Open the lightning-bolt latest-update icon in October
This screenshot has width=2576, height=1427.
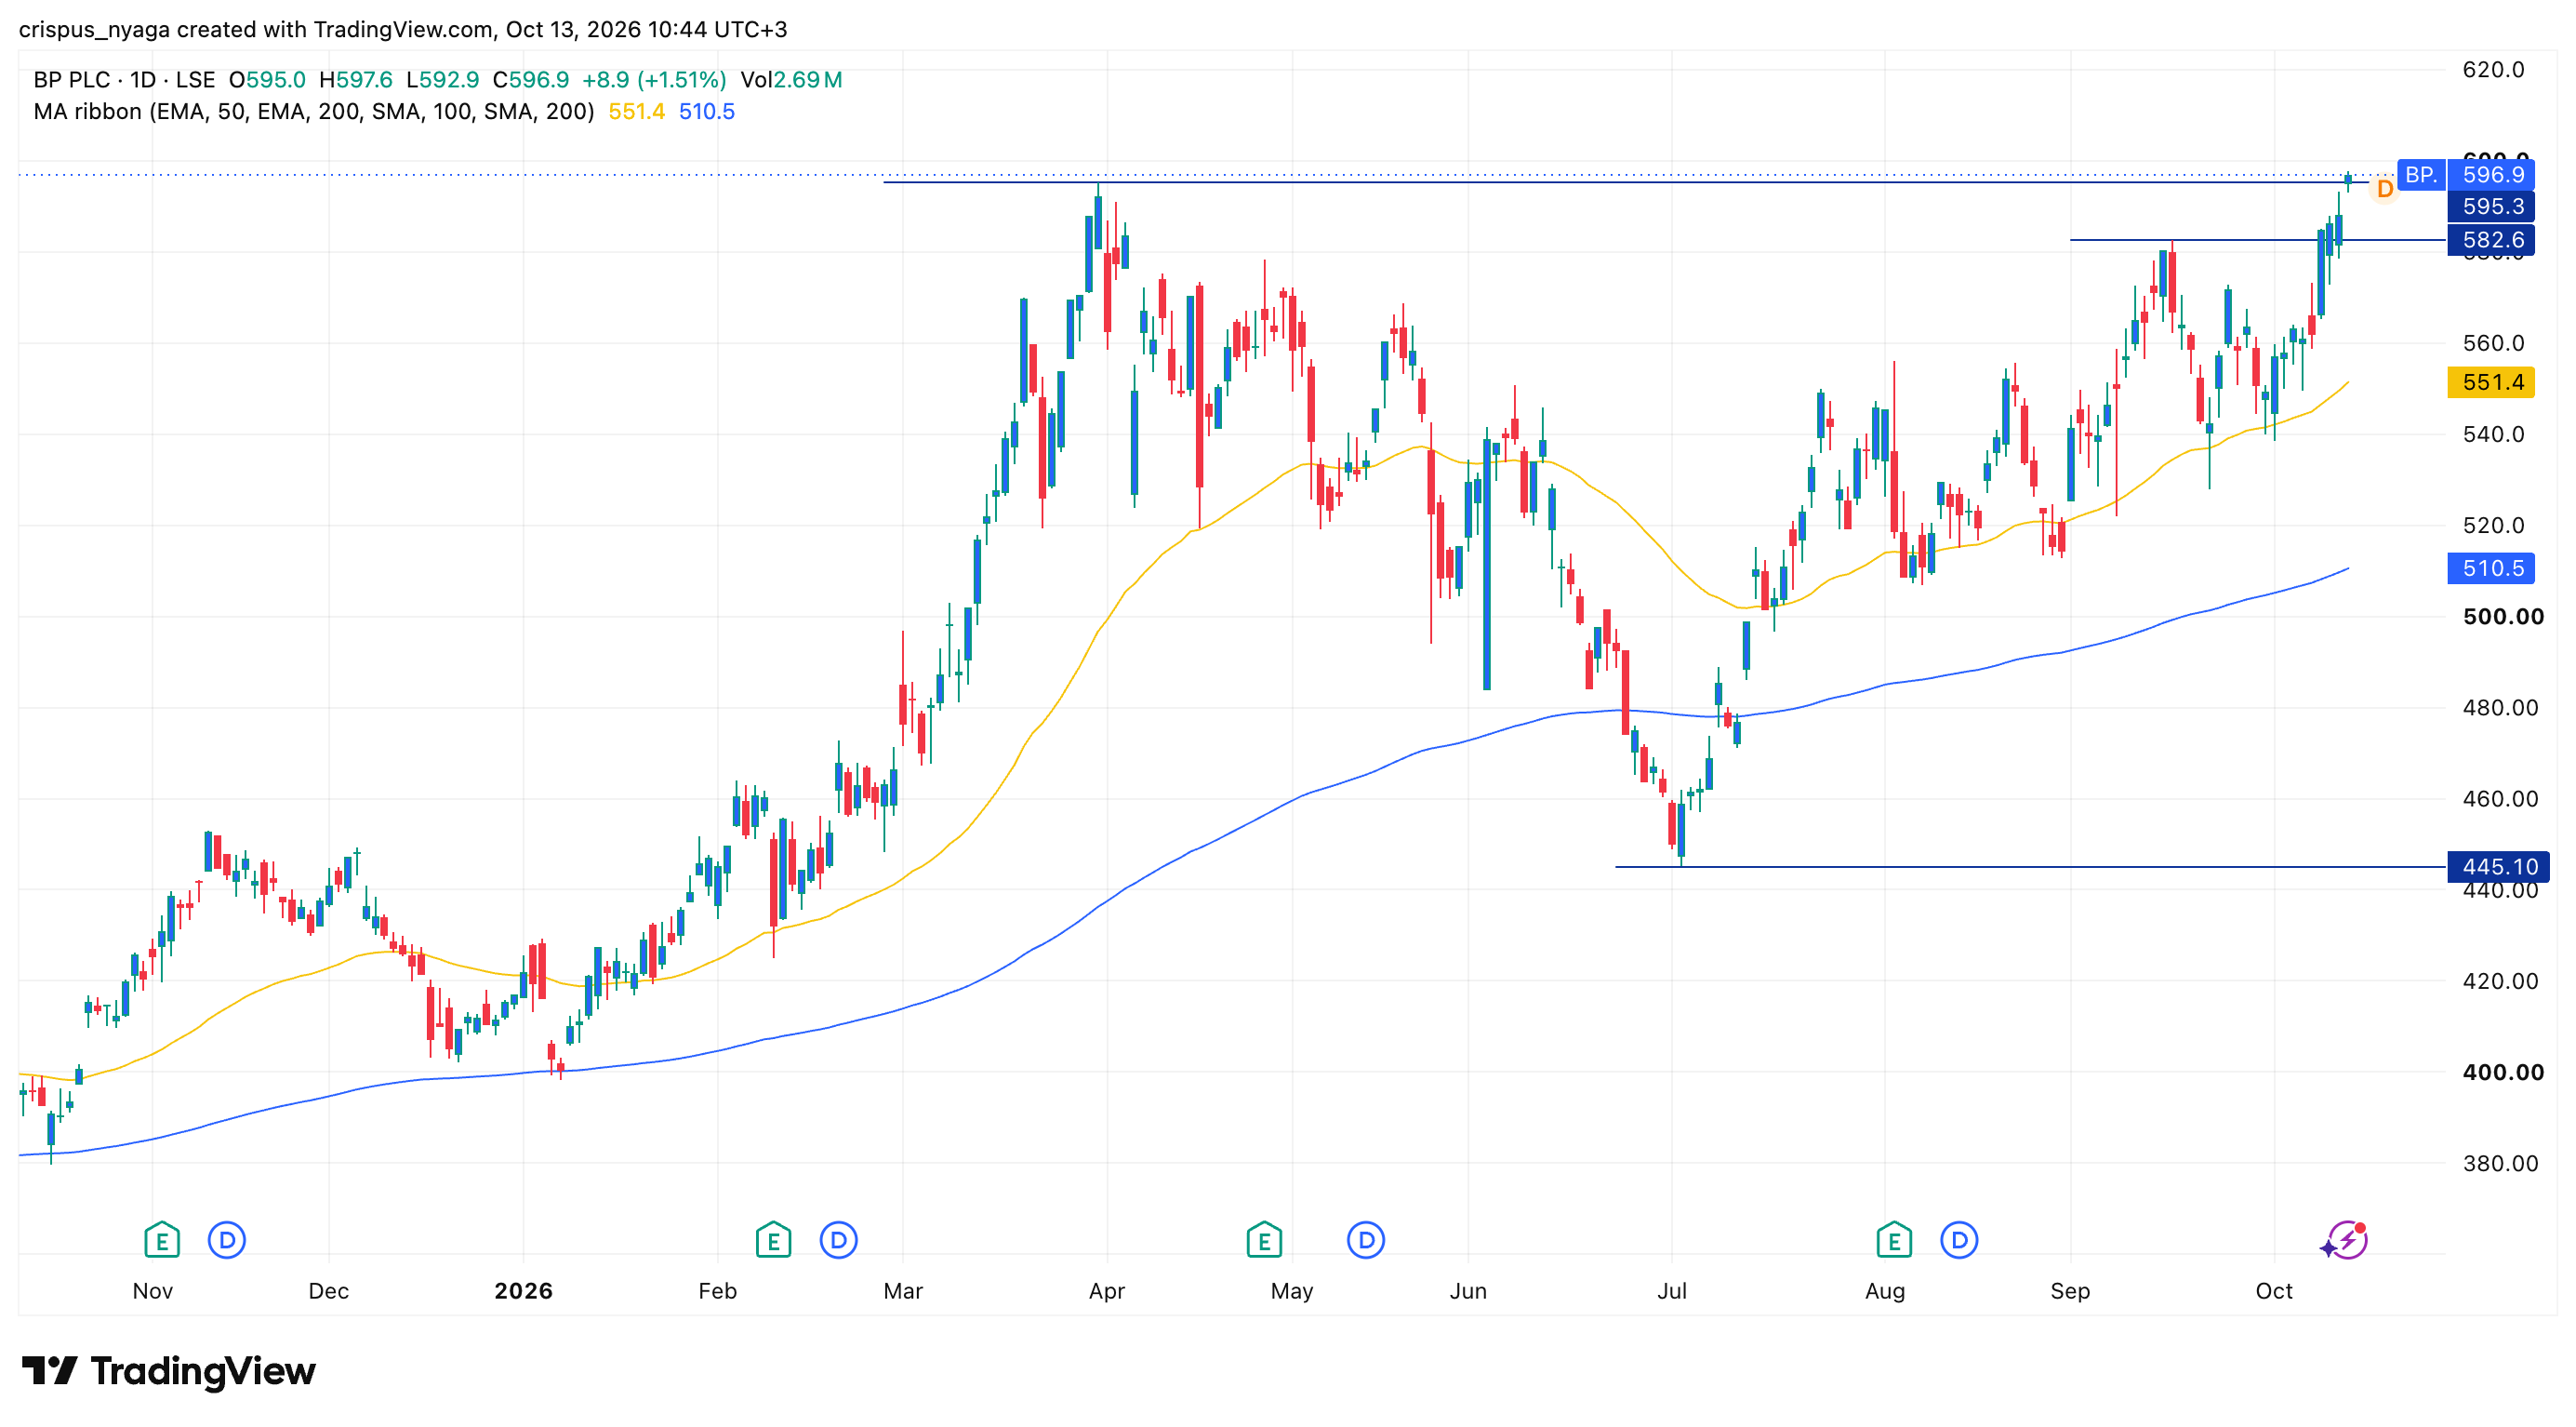(x=2345, y=1240)
